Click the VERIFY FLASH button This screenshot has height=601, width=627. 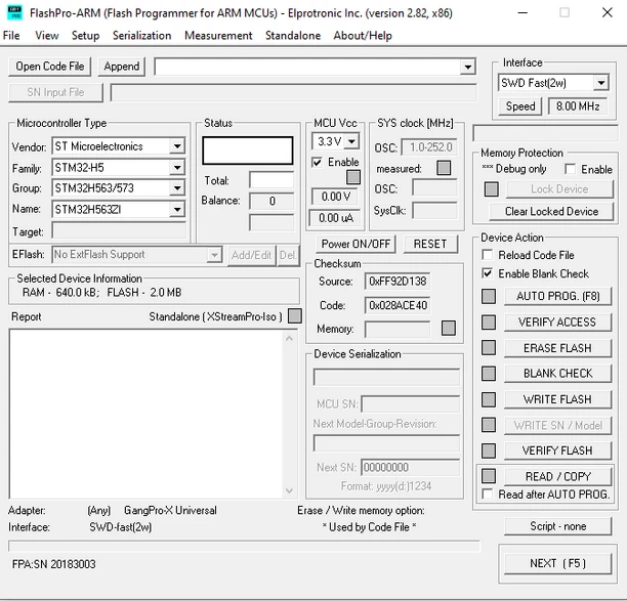(558, 451)
